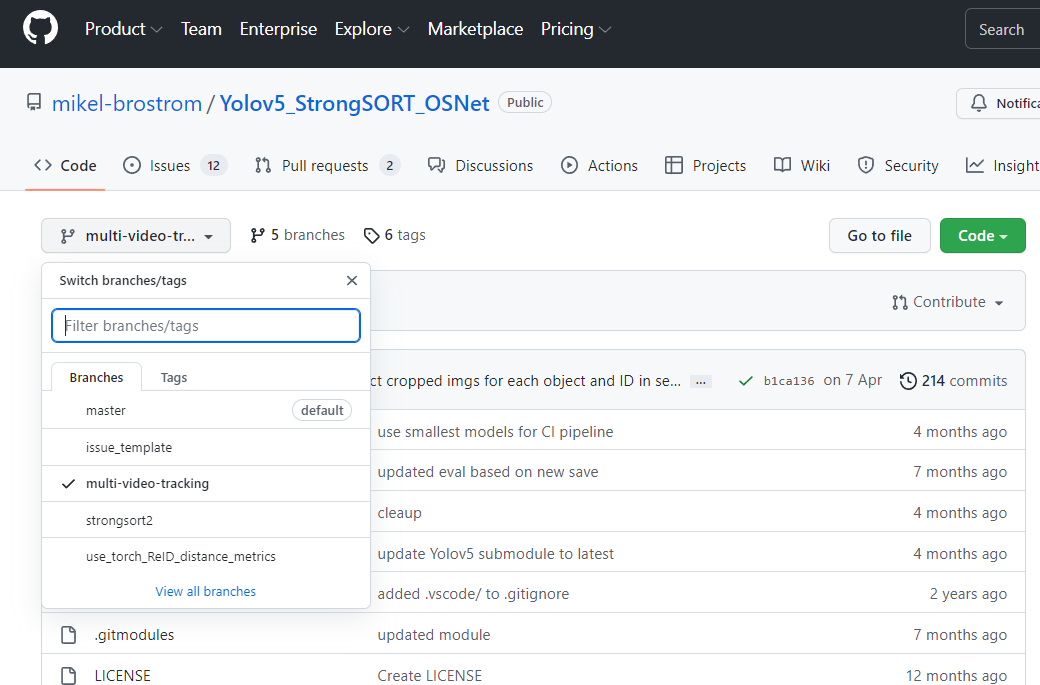Click the .gitmodules file icon
This screenshot has height=685, width=1040.
pyautogui.click(x=68, y=635)
